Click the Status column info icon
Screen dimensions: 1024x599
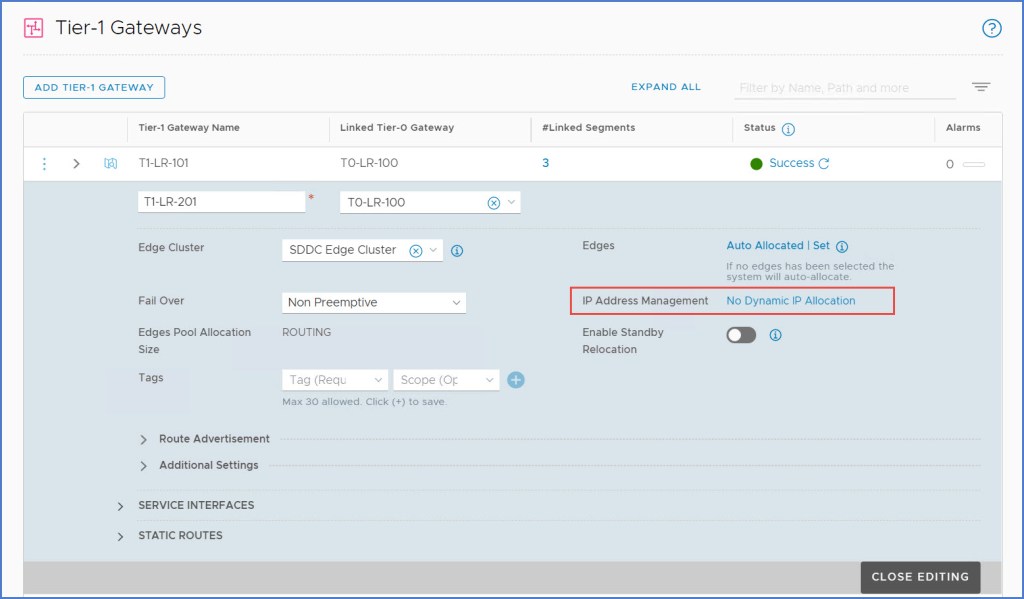(x=788, y=129)
